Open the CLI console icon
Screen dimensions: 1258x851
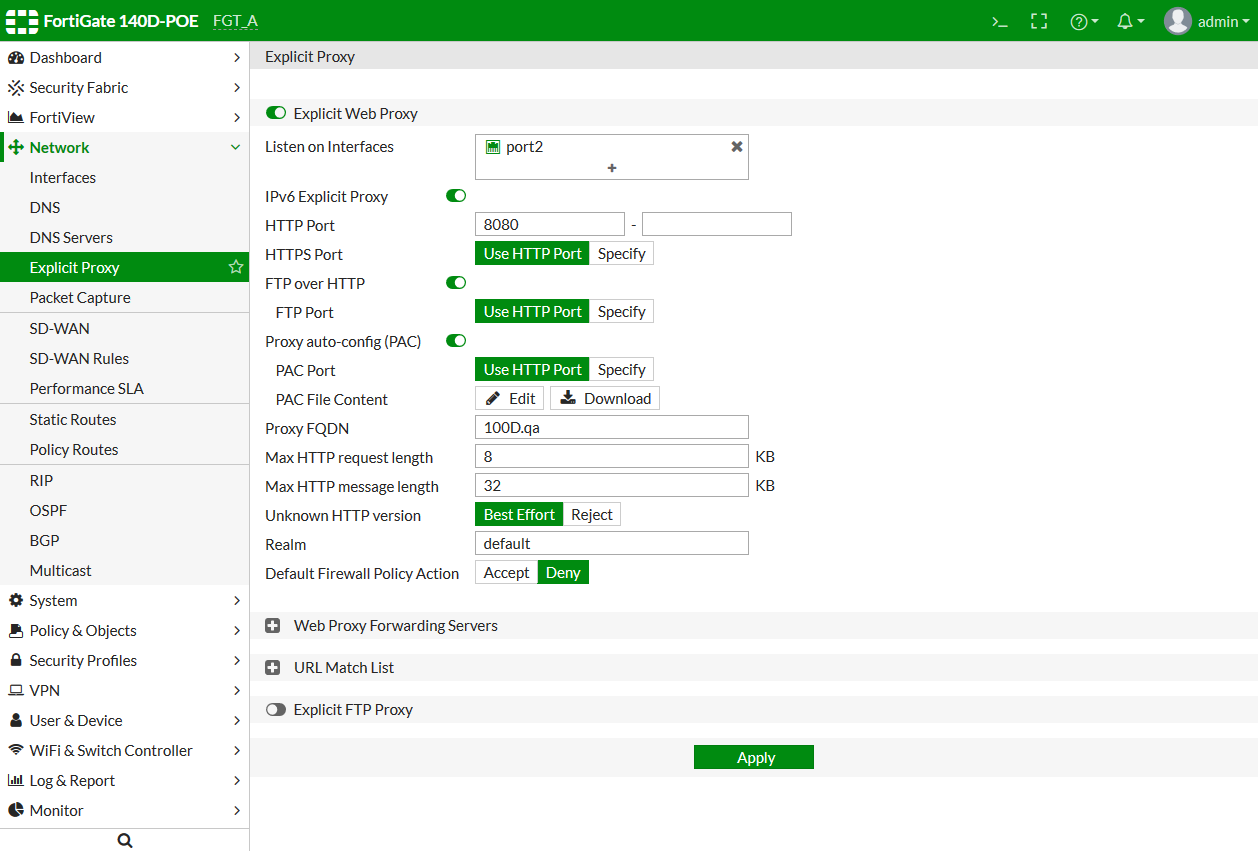coord(999,21)
